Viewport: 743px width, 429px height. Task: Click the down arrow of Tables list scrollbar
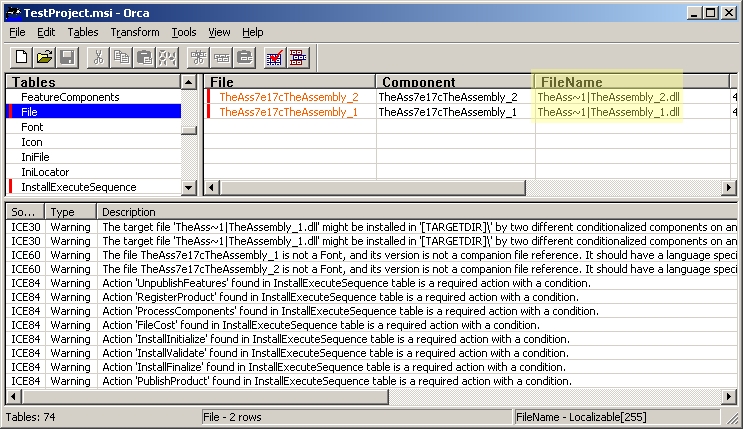[x=189, y=188]
